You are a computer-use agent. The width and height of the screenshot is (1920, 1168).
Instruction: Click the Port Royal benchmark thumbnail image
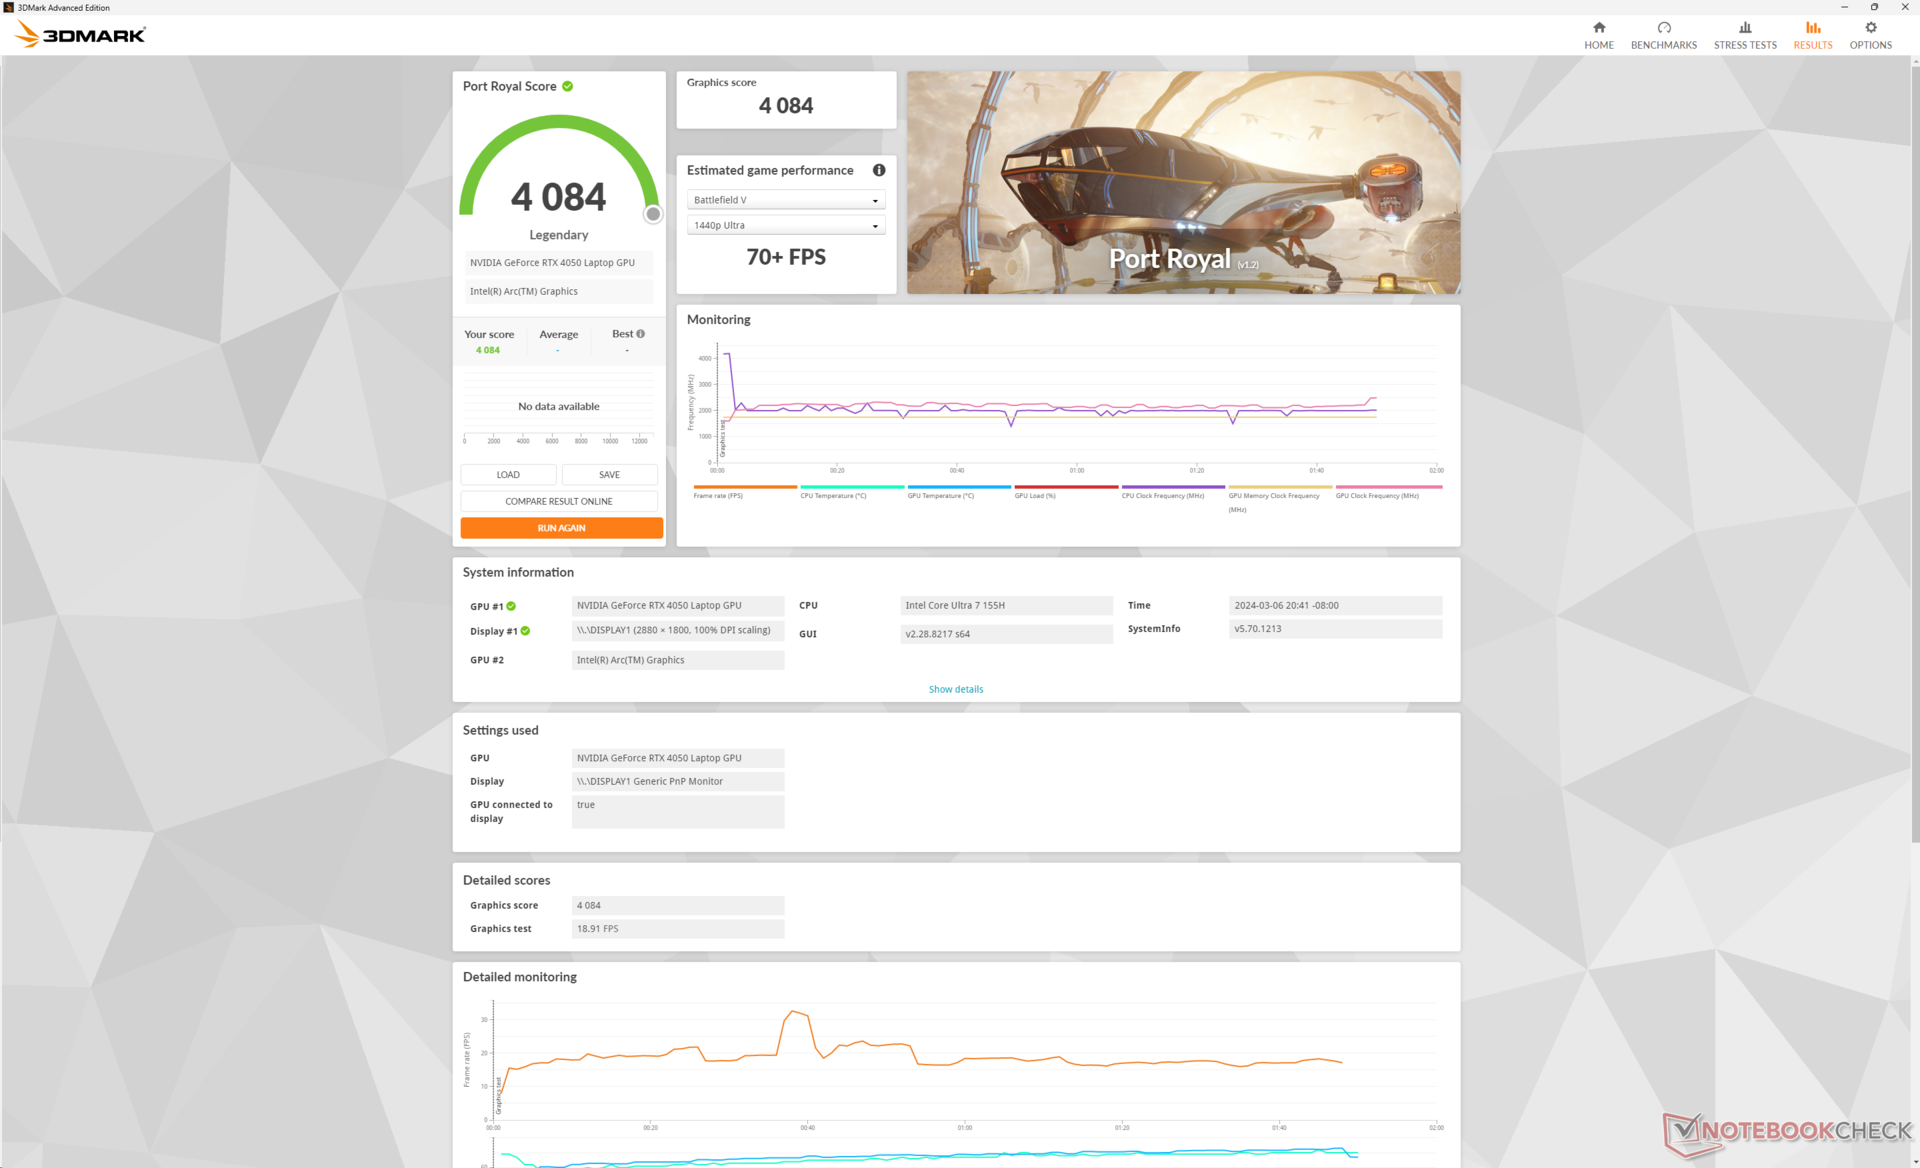point(1182,182)
